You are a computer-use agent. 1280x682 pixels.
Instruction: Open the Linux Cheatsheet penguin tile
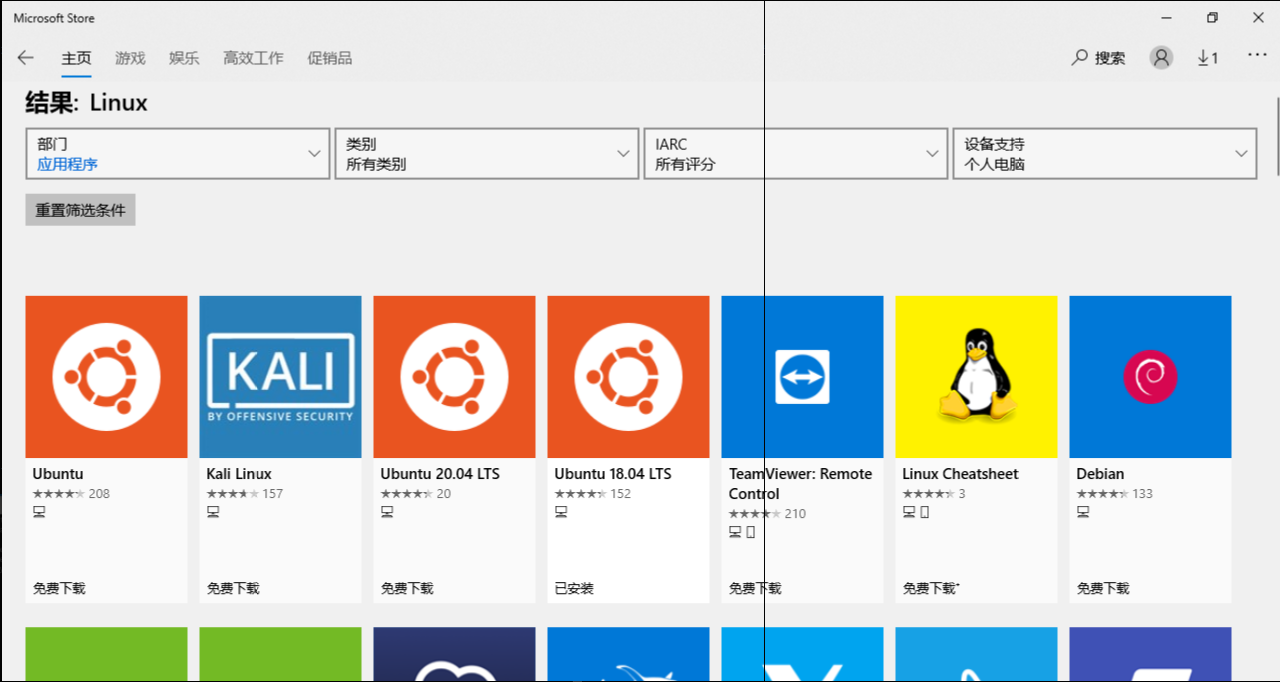click(976, 377)
